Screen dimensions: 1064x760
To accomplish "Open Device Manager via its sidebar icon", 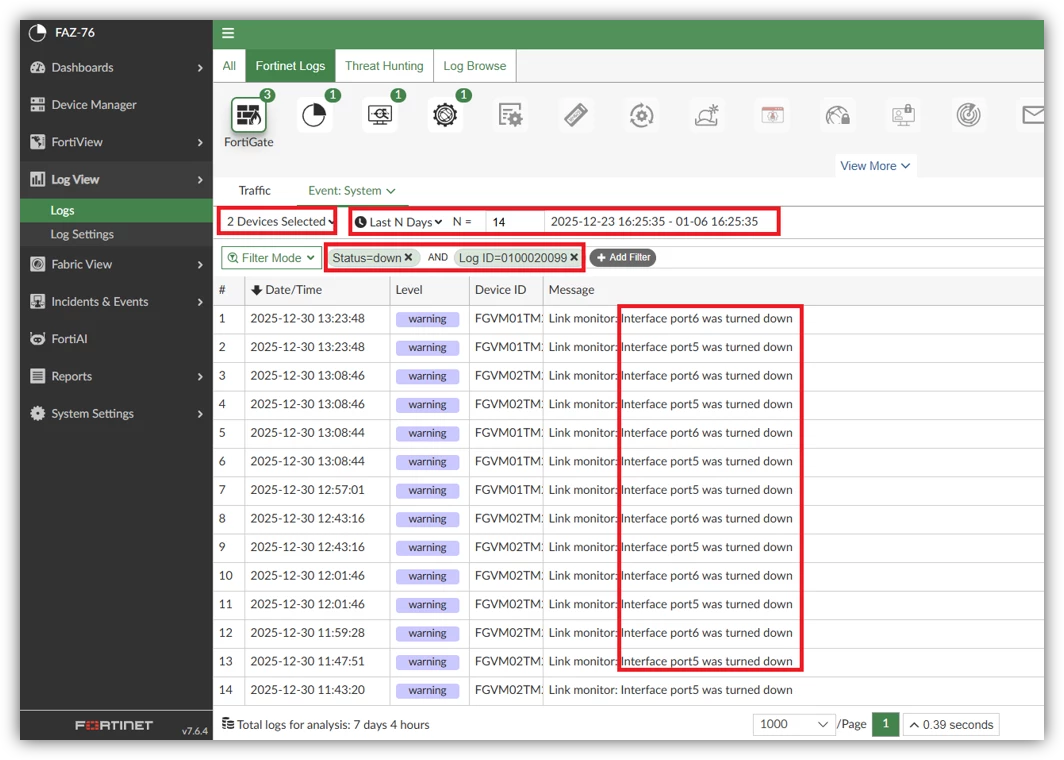I will point(38,104).
